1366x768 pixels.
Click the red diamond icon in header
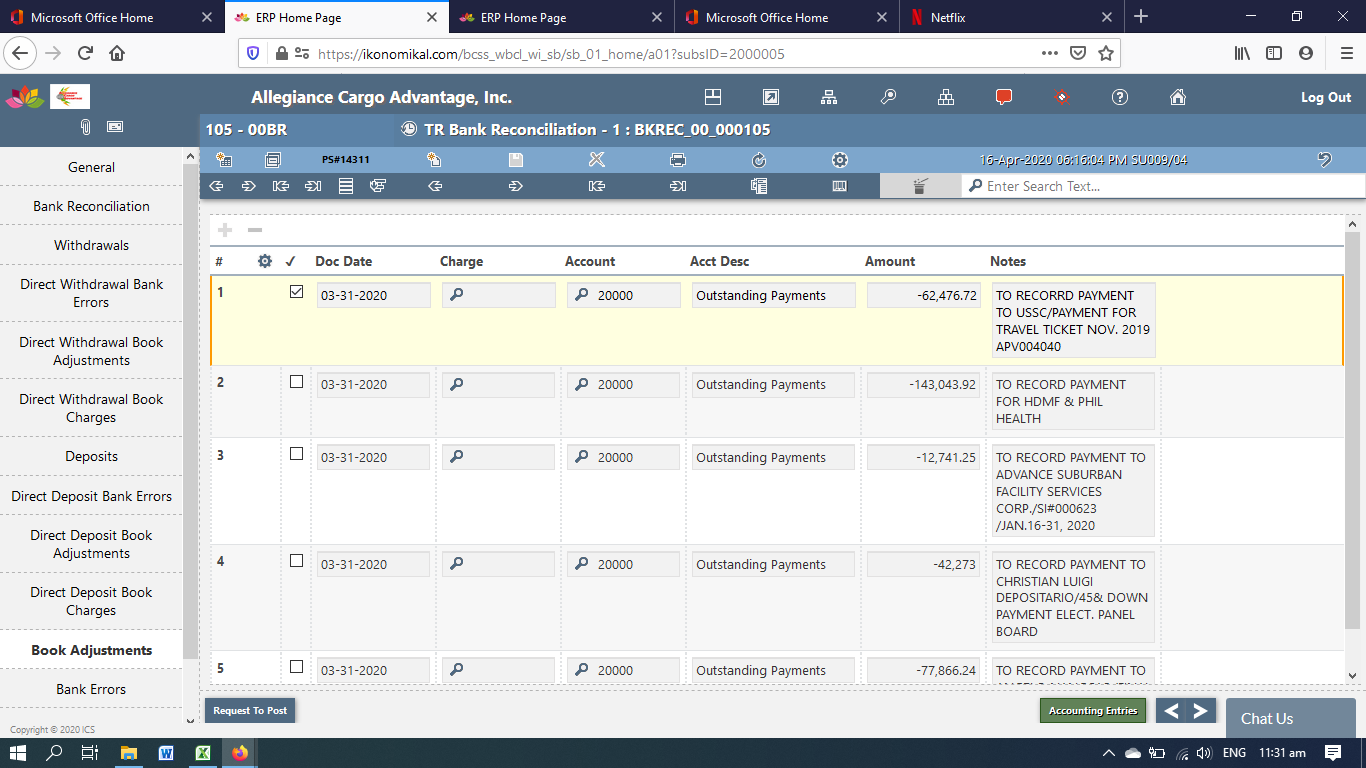(1062, 97)
